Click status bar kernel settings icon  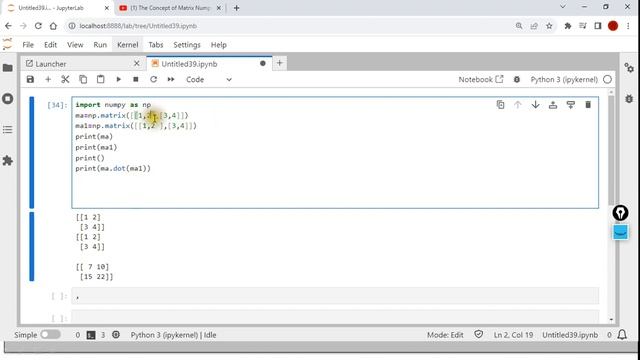116,335
